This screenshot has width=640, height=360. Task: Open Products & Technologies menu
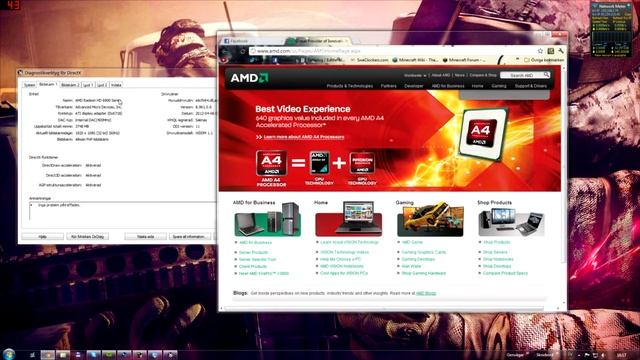coord(349,86)
